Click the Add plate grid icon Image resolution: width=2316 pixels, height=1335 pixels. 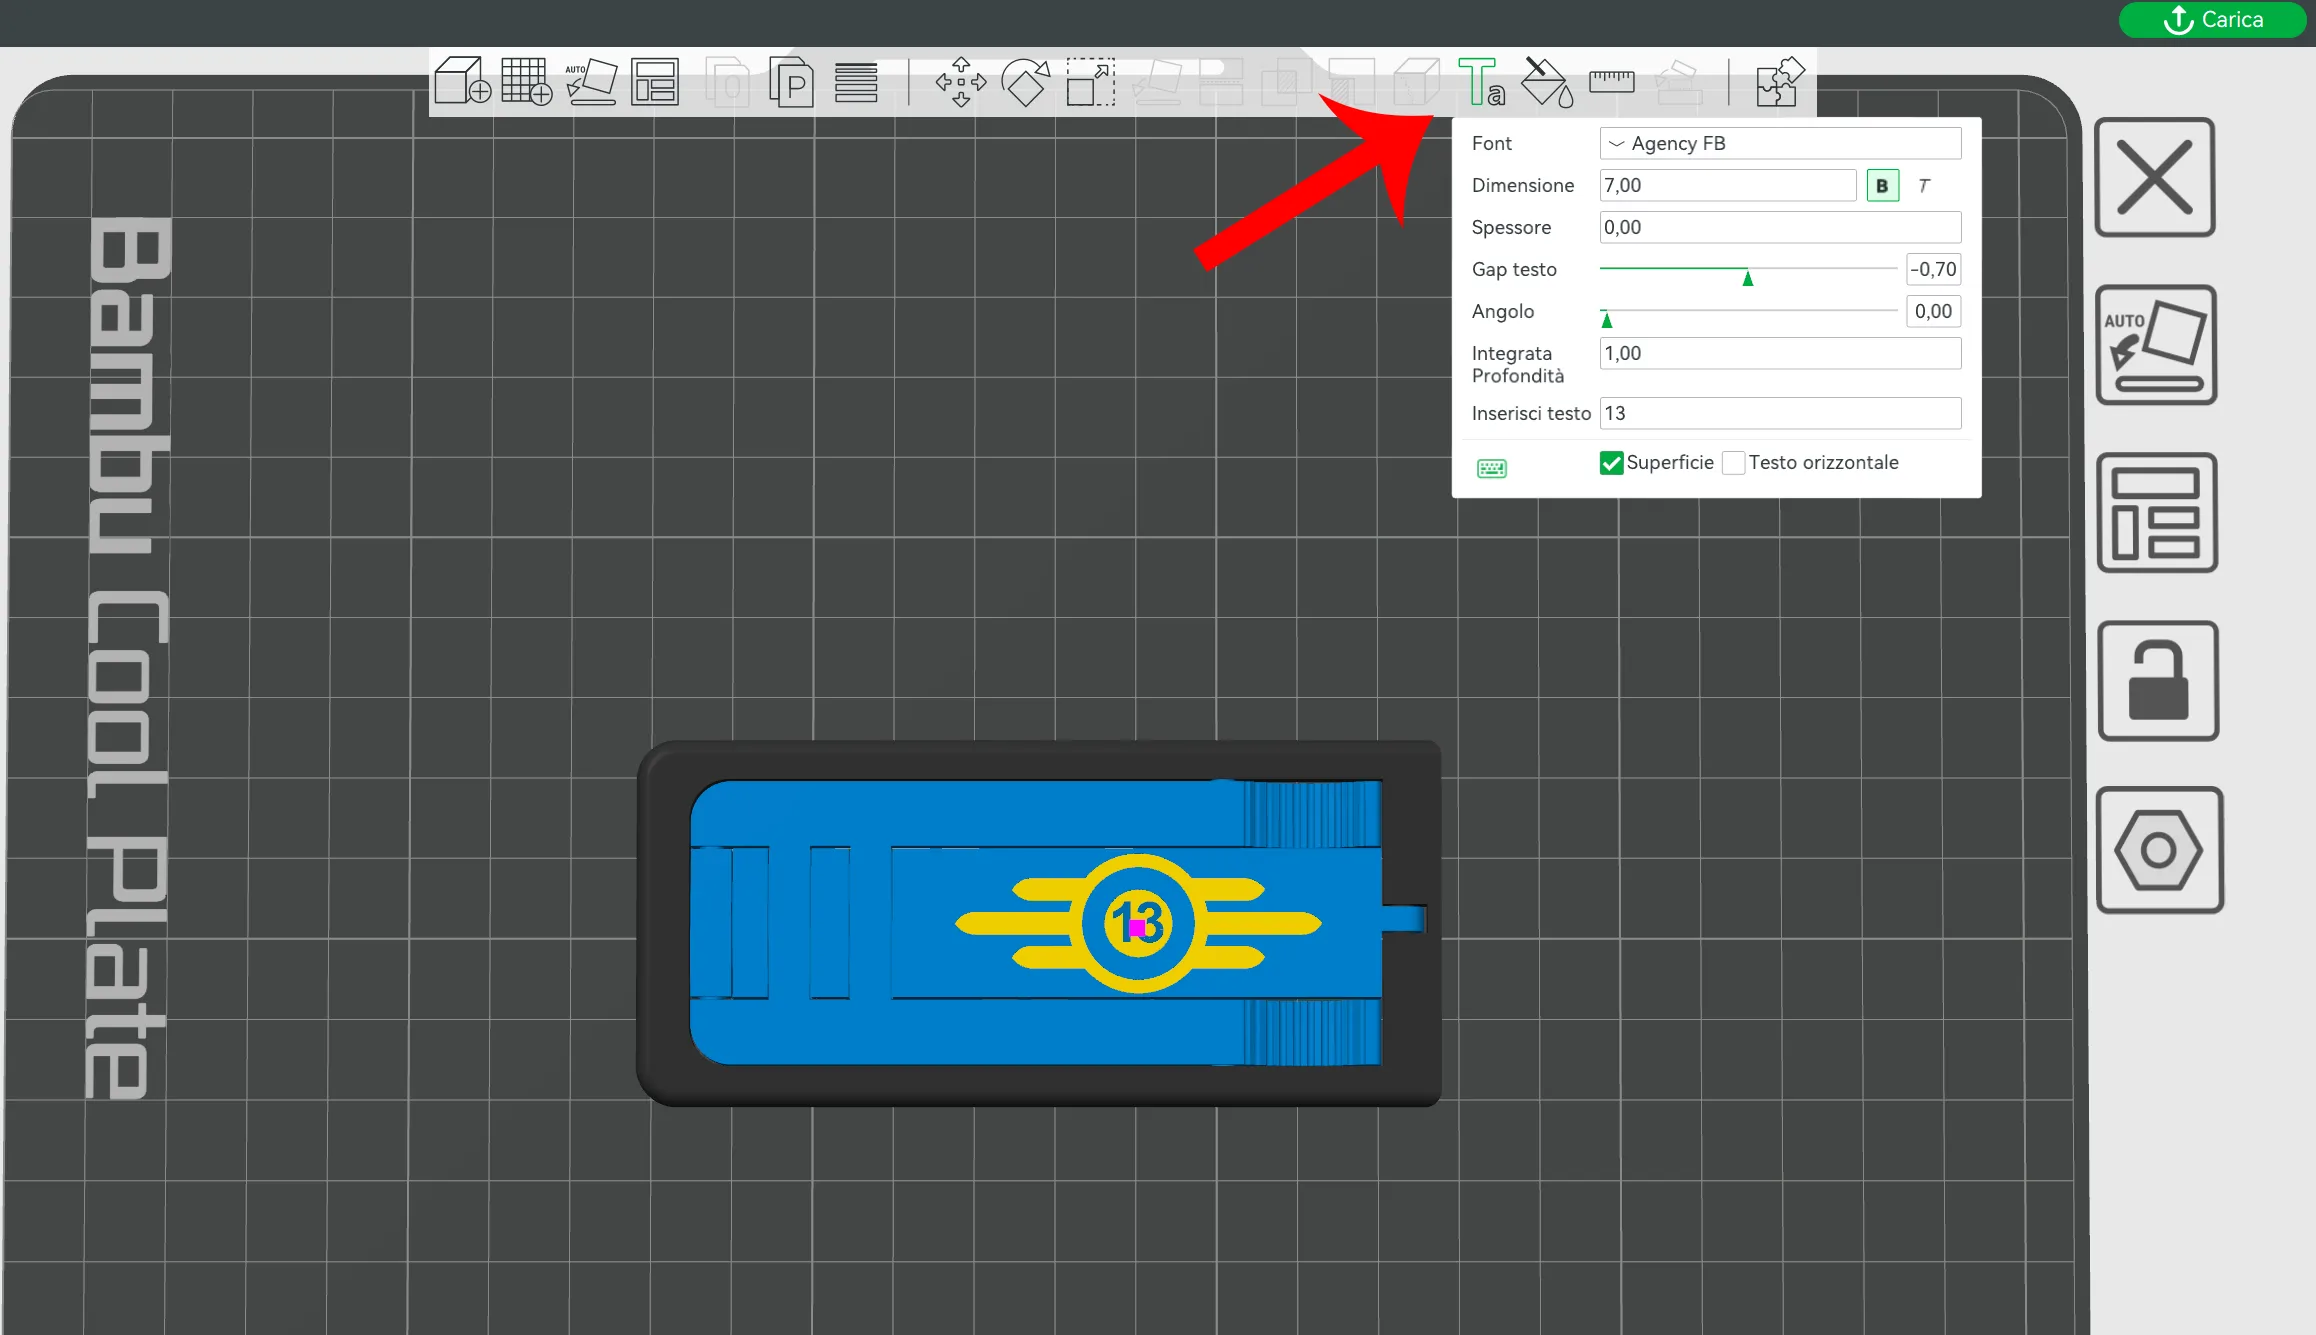click(x=527, y=81)
